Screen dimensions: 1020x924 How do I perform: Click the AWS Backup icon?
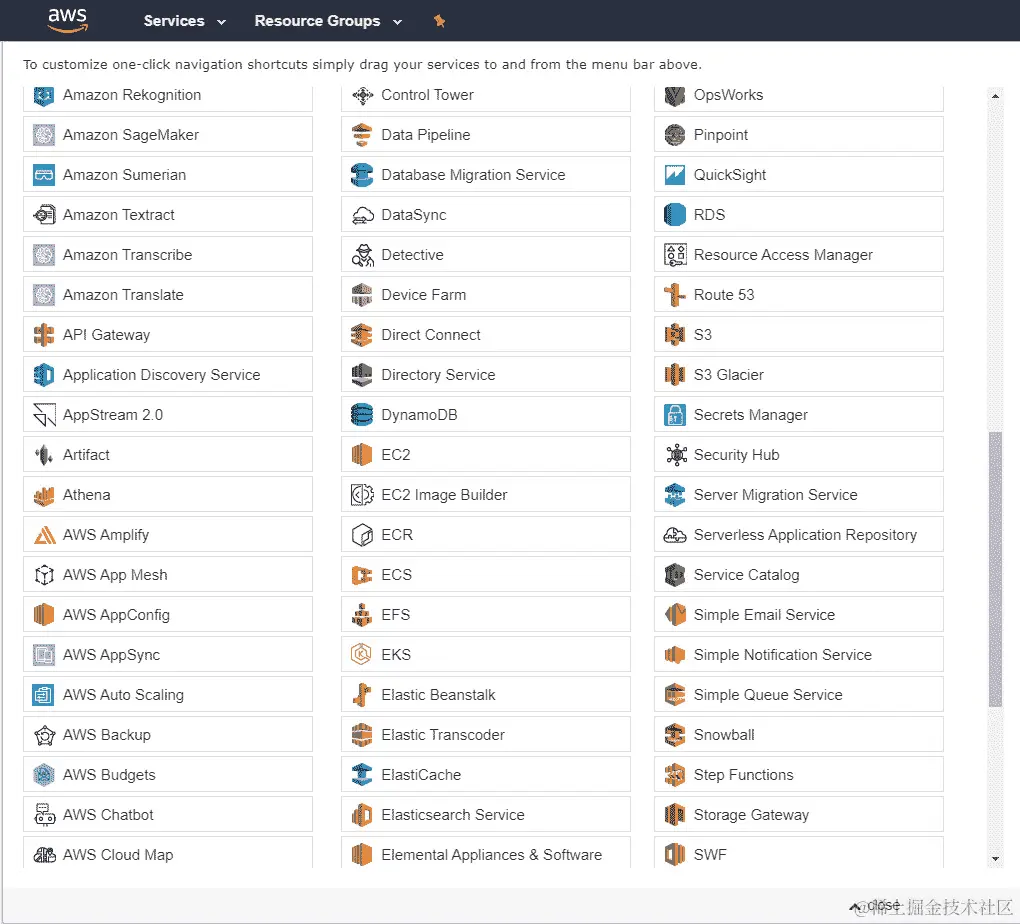(44, 735)
